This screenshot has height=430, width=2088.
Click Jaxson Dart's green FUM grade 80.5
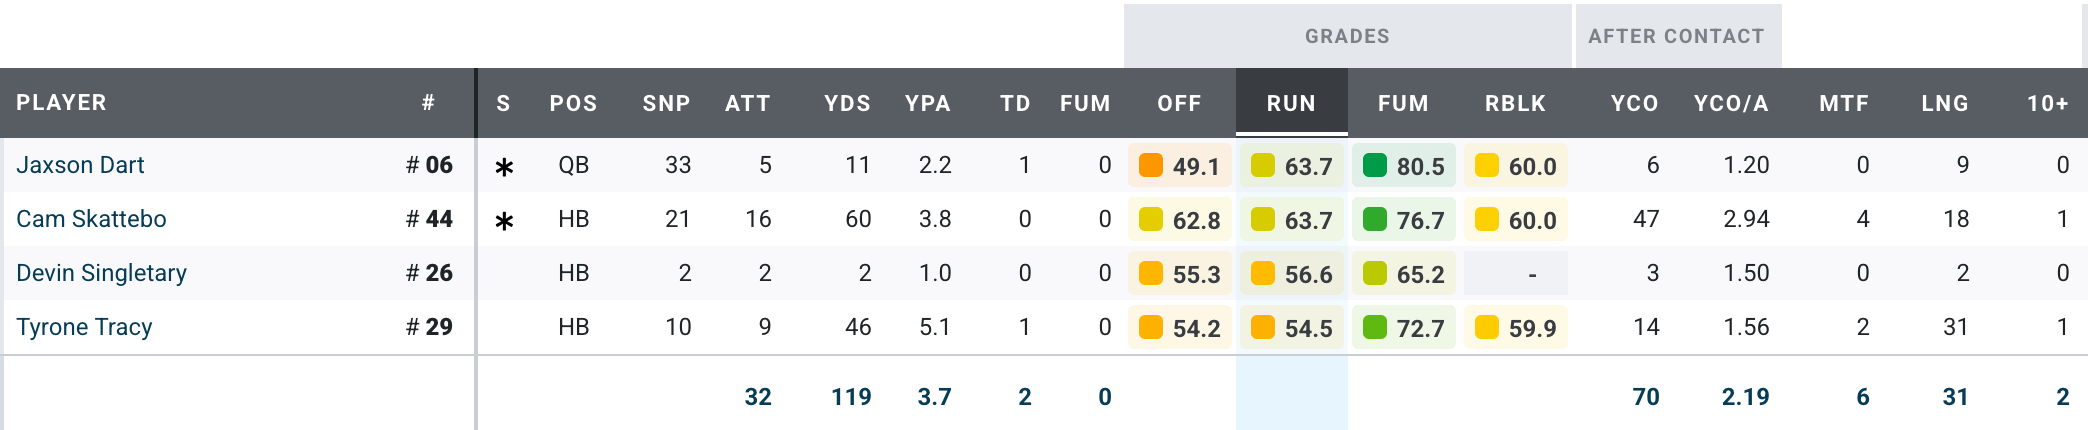click(1403, 166)
